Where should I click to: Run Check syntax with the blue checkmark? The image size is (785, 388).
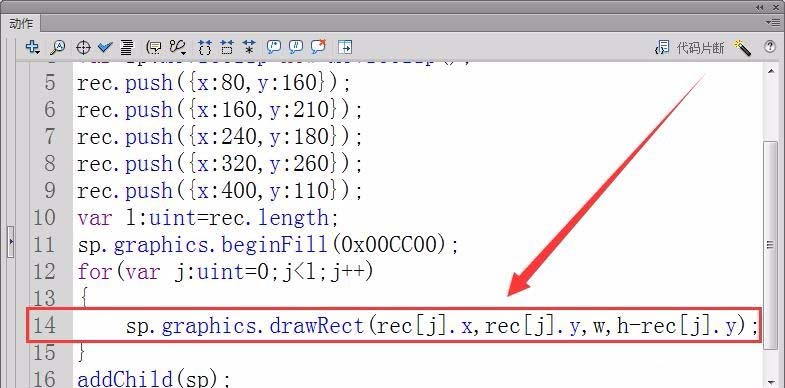coord(105,48)
